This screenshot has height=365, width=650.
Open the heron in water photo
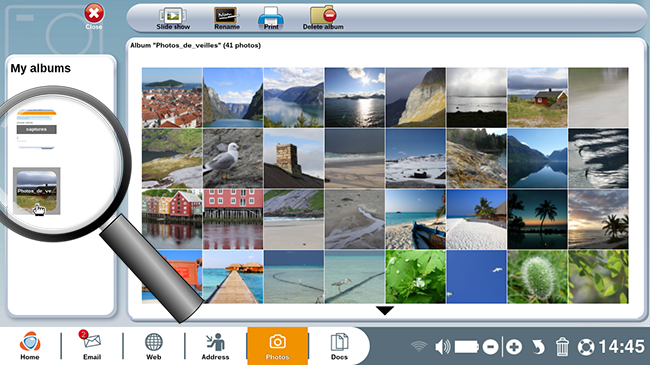[355, 277]
